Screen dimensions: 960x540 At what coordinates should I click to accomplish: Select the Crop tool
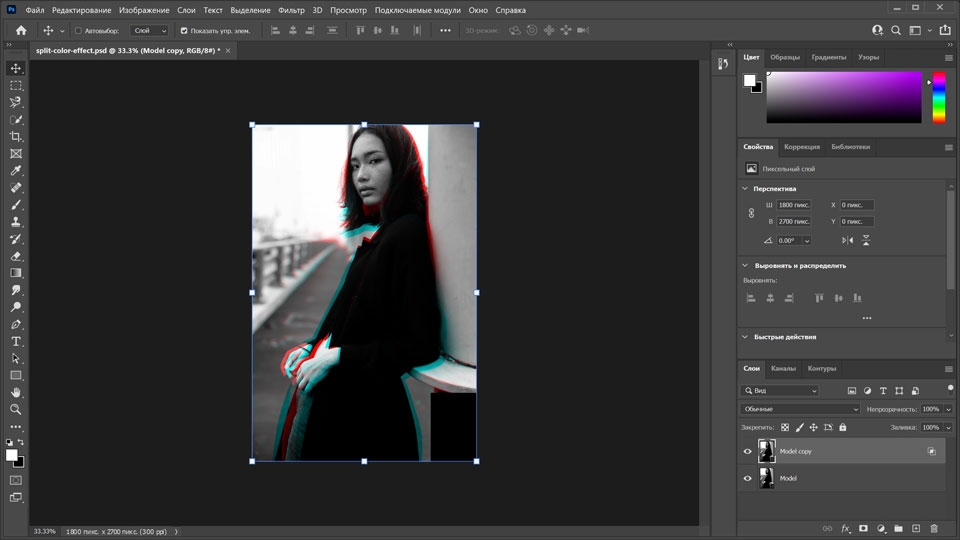[16, 136]
